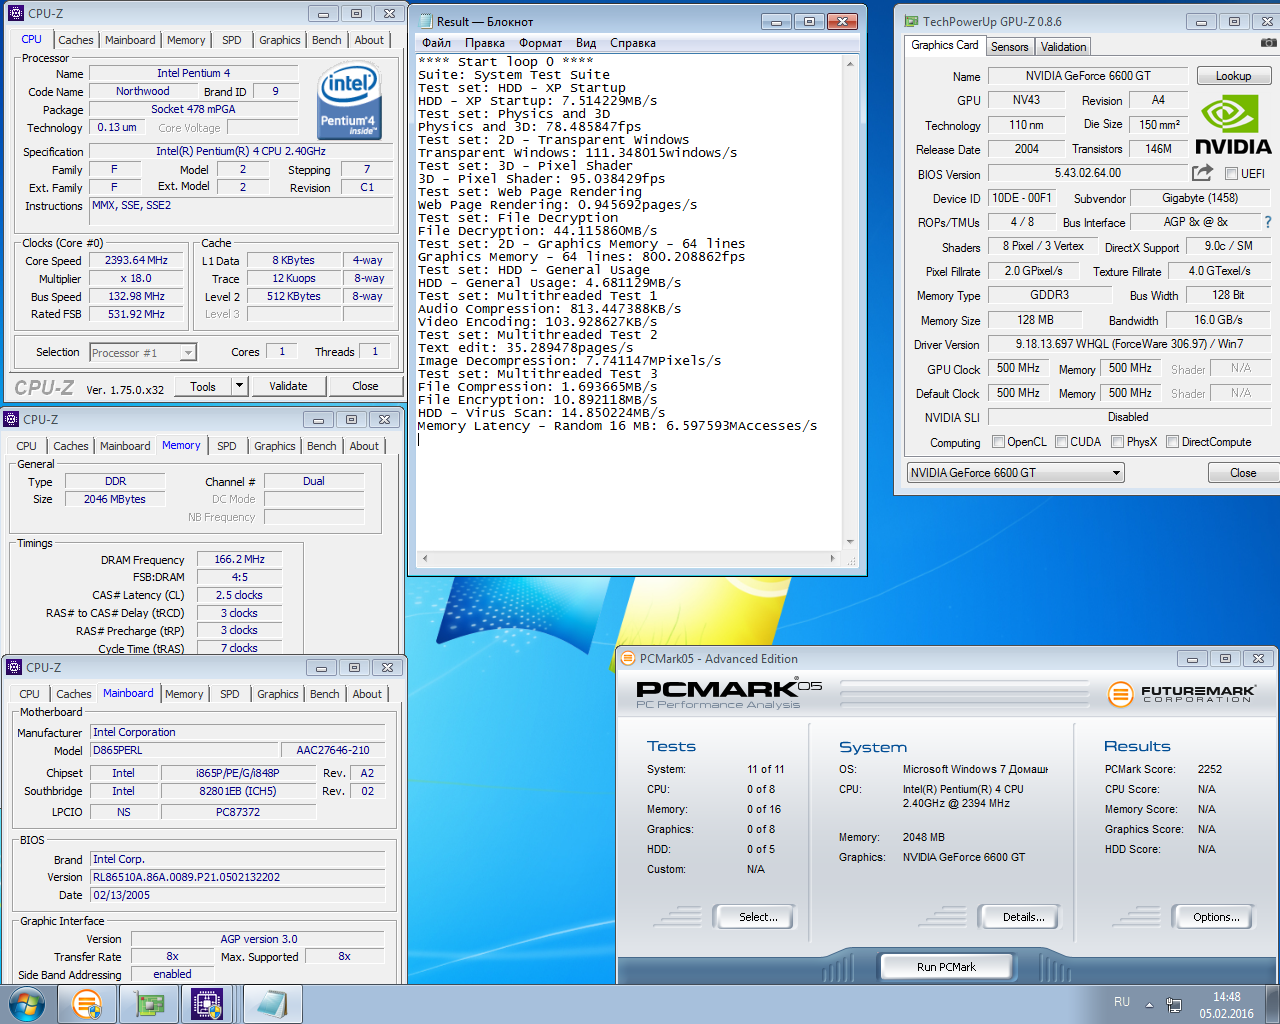Click the Lookup button in GPU-Z

[x=1233, y=76]
